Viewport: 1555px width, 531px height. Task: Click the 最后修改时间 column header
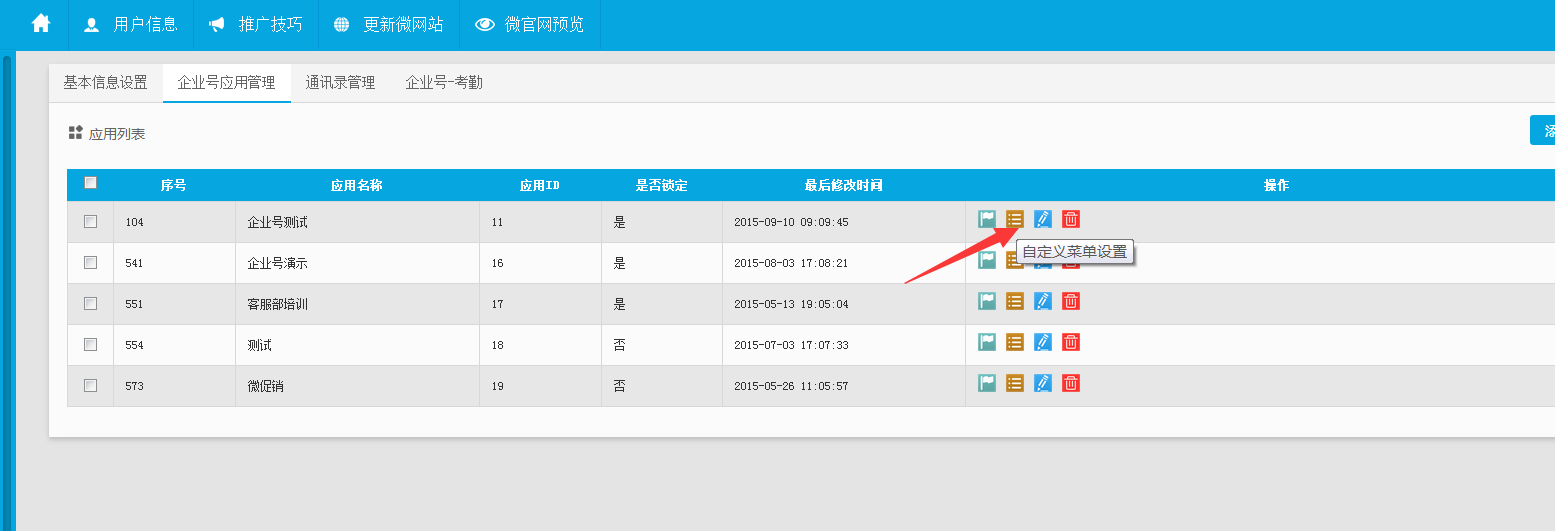tap(843, 185)
